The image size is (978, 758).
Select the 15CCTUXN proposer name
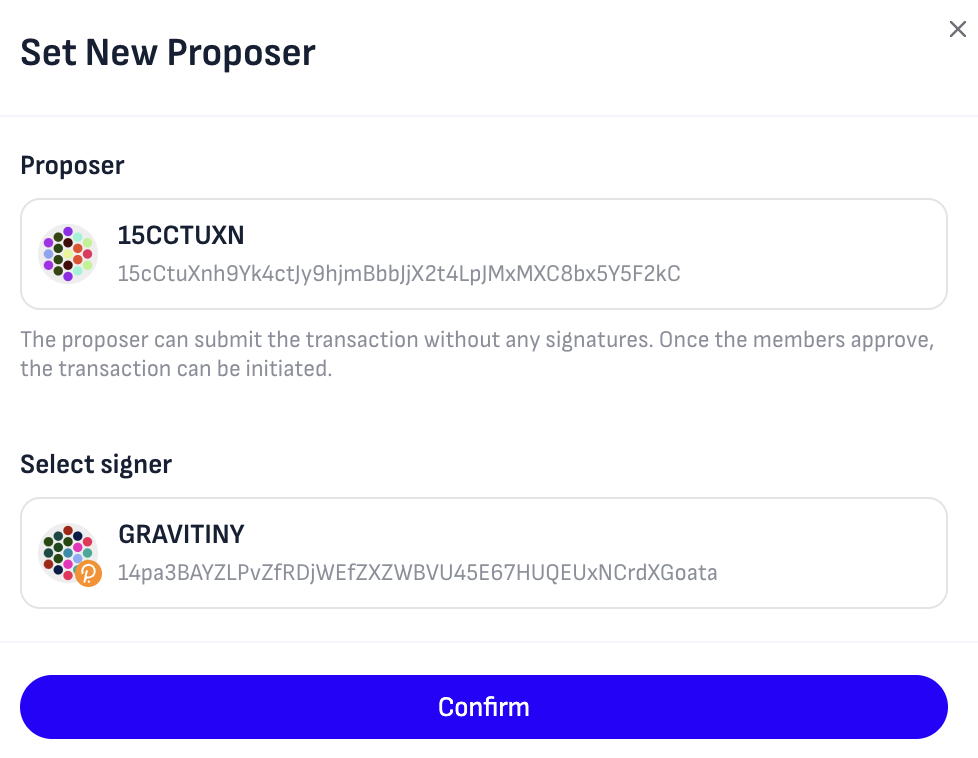coord(181,236)
